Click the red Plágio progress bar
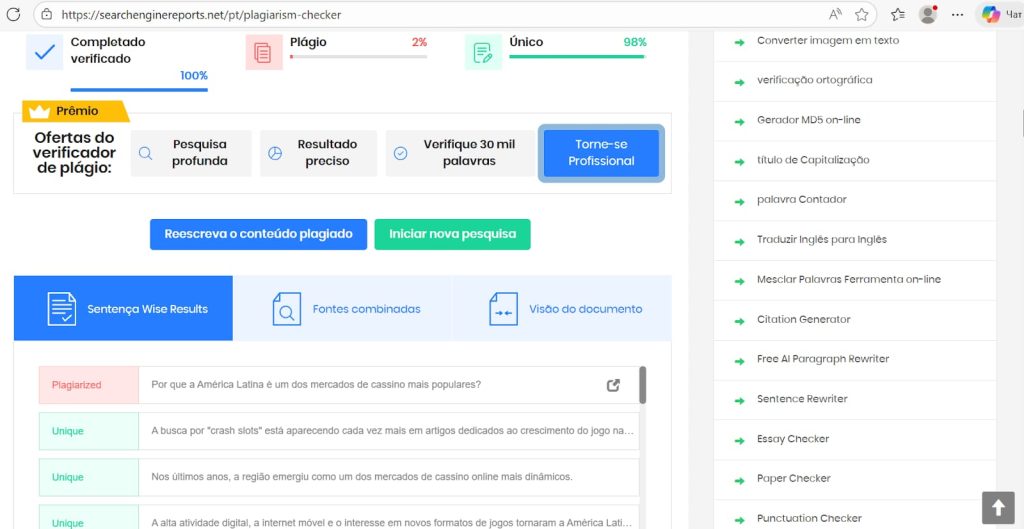This screenshot has height=529, width=1024. pos(358,57)
